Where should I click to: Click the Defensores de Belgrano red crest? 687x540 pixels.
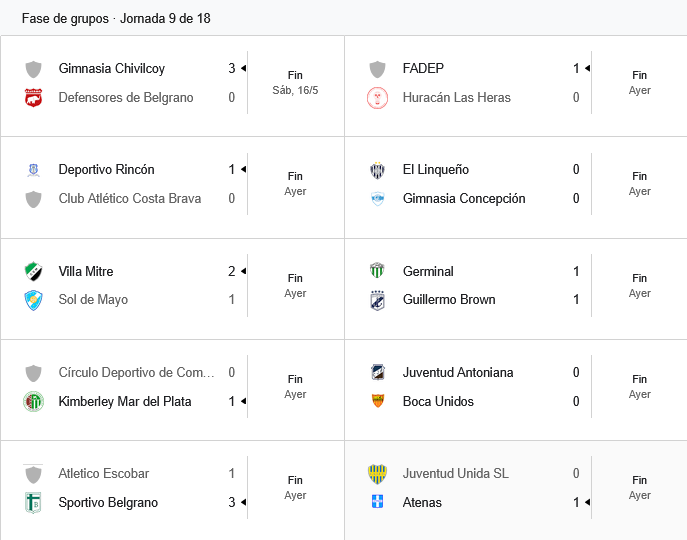33,97
